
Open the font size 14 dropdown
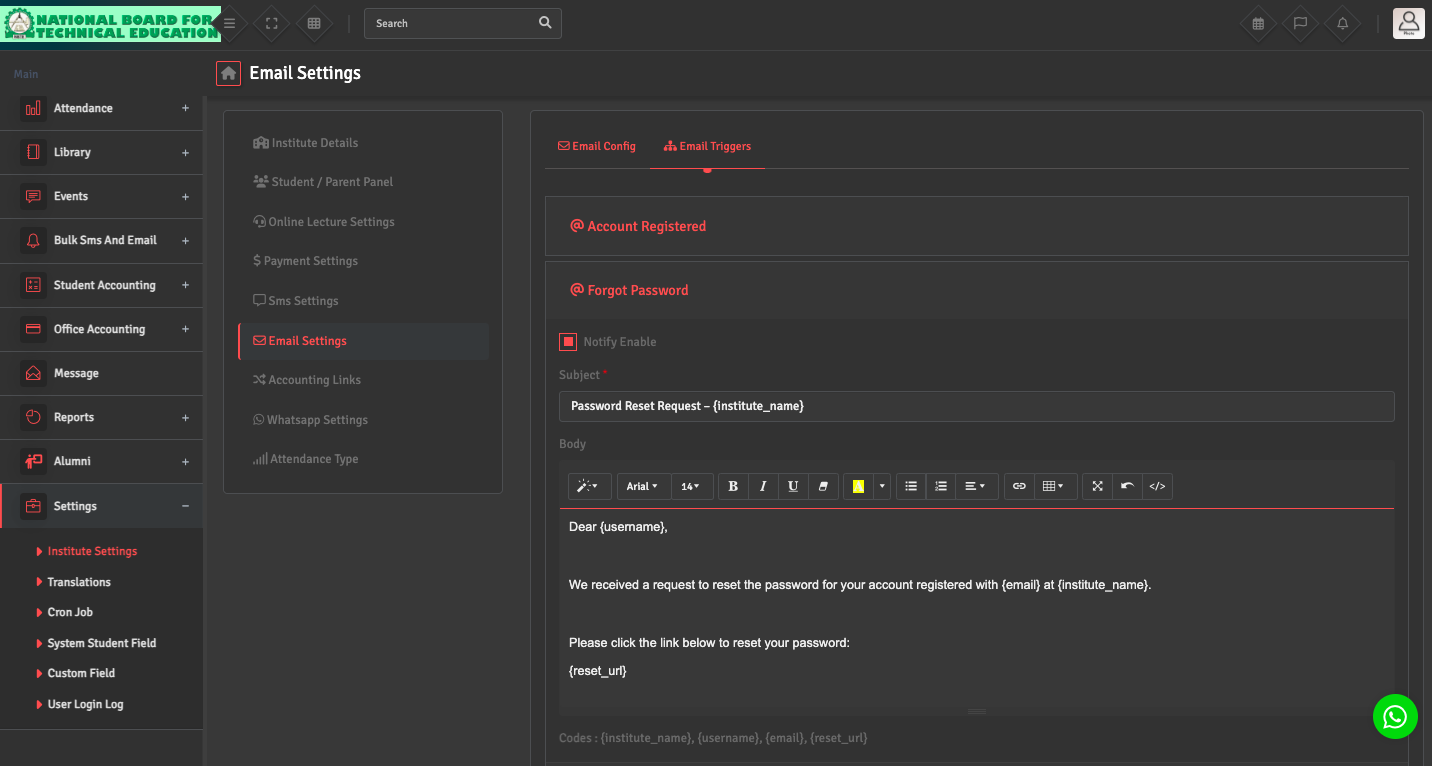point(690,486)
